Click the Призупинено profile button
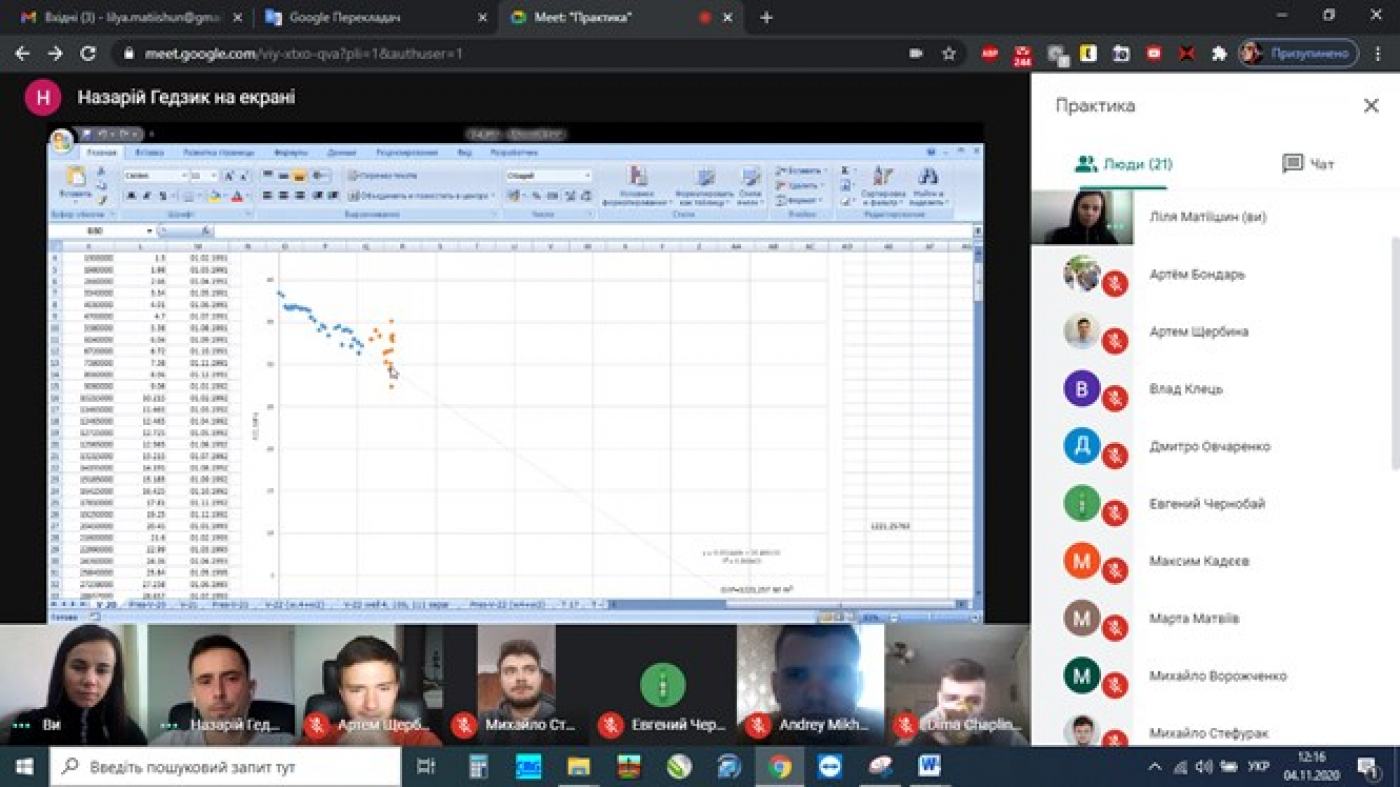The image size is (1400, 787). coord(1298,54)
